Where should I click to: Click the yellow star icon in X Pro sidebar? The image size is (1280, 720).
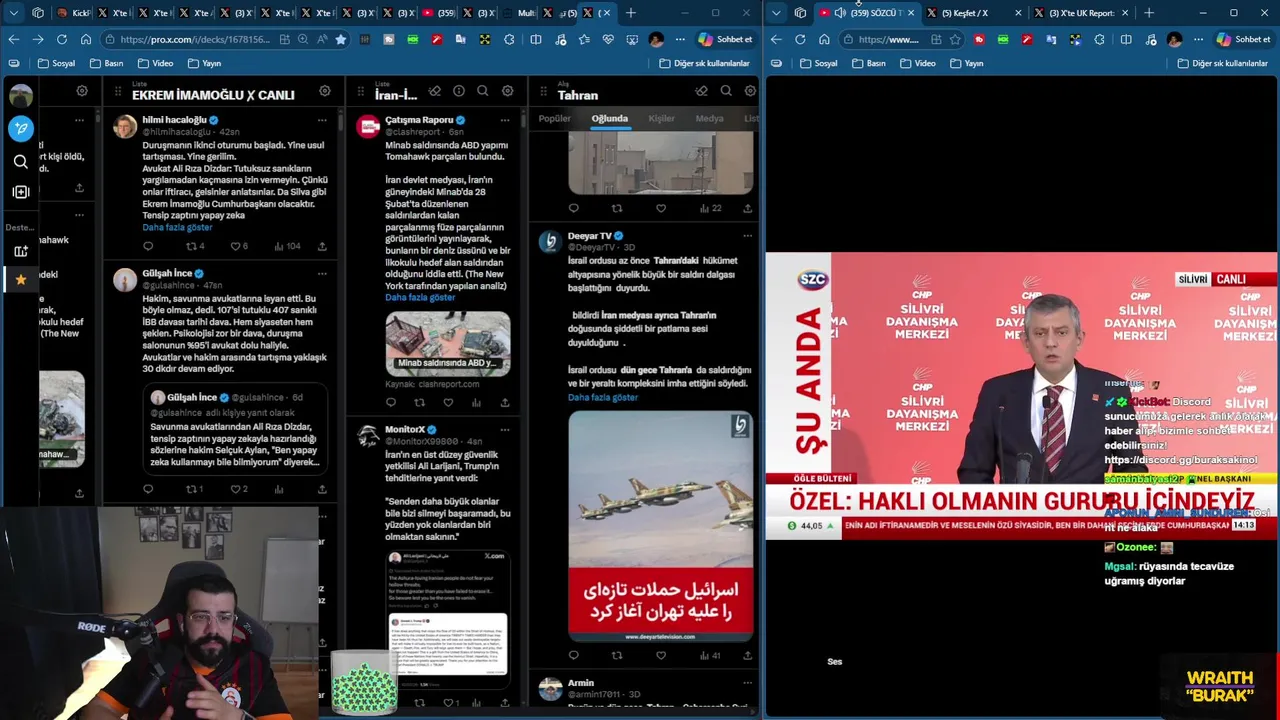click(x=20, y=280)
